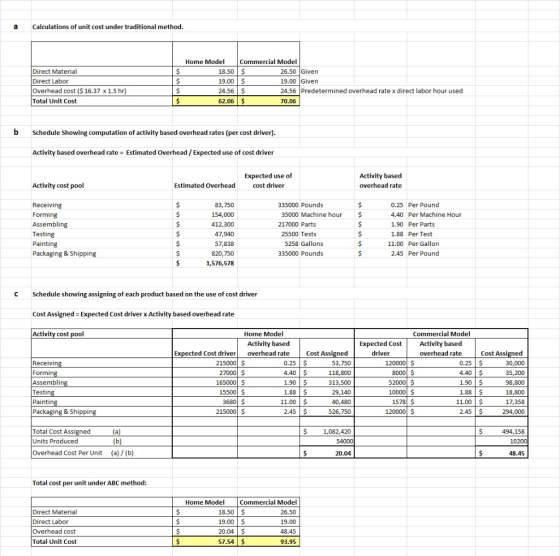The height and width of the screenshot is (556, 560).
Task: Click the Packaging & Shipping overhead 820,750
Action: (x=223, y=254)
